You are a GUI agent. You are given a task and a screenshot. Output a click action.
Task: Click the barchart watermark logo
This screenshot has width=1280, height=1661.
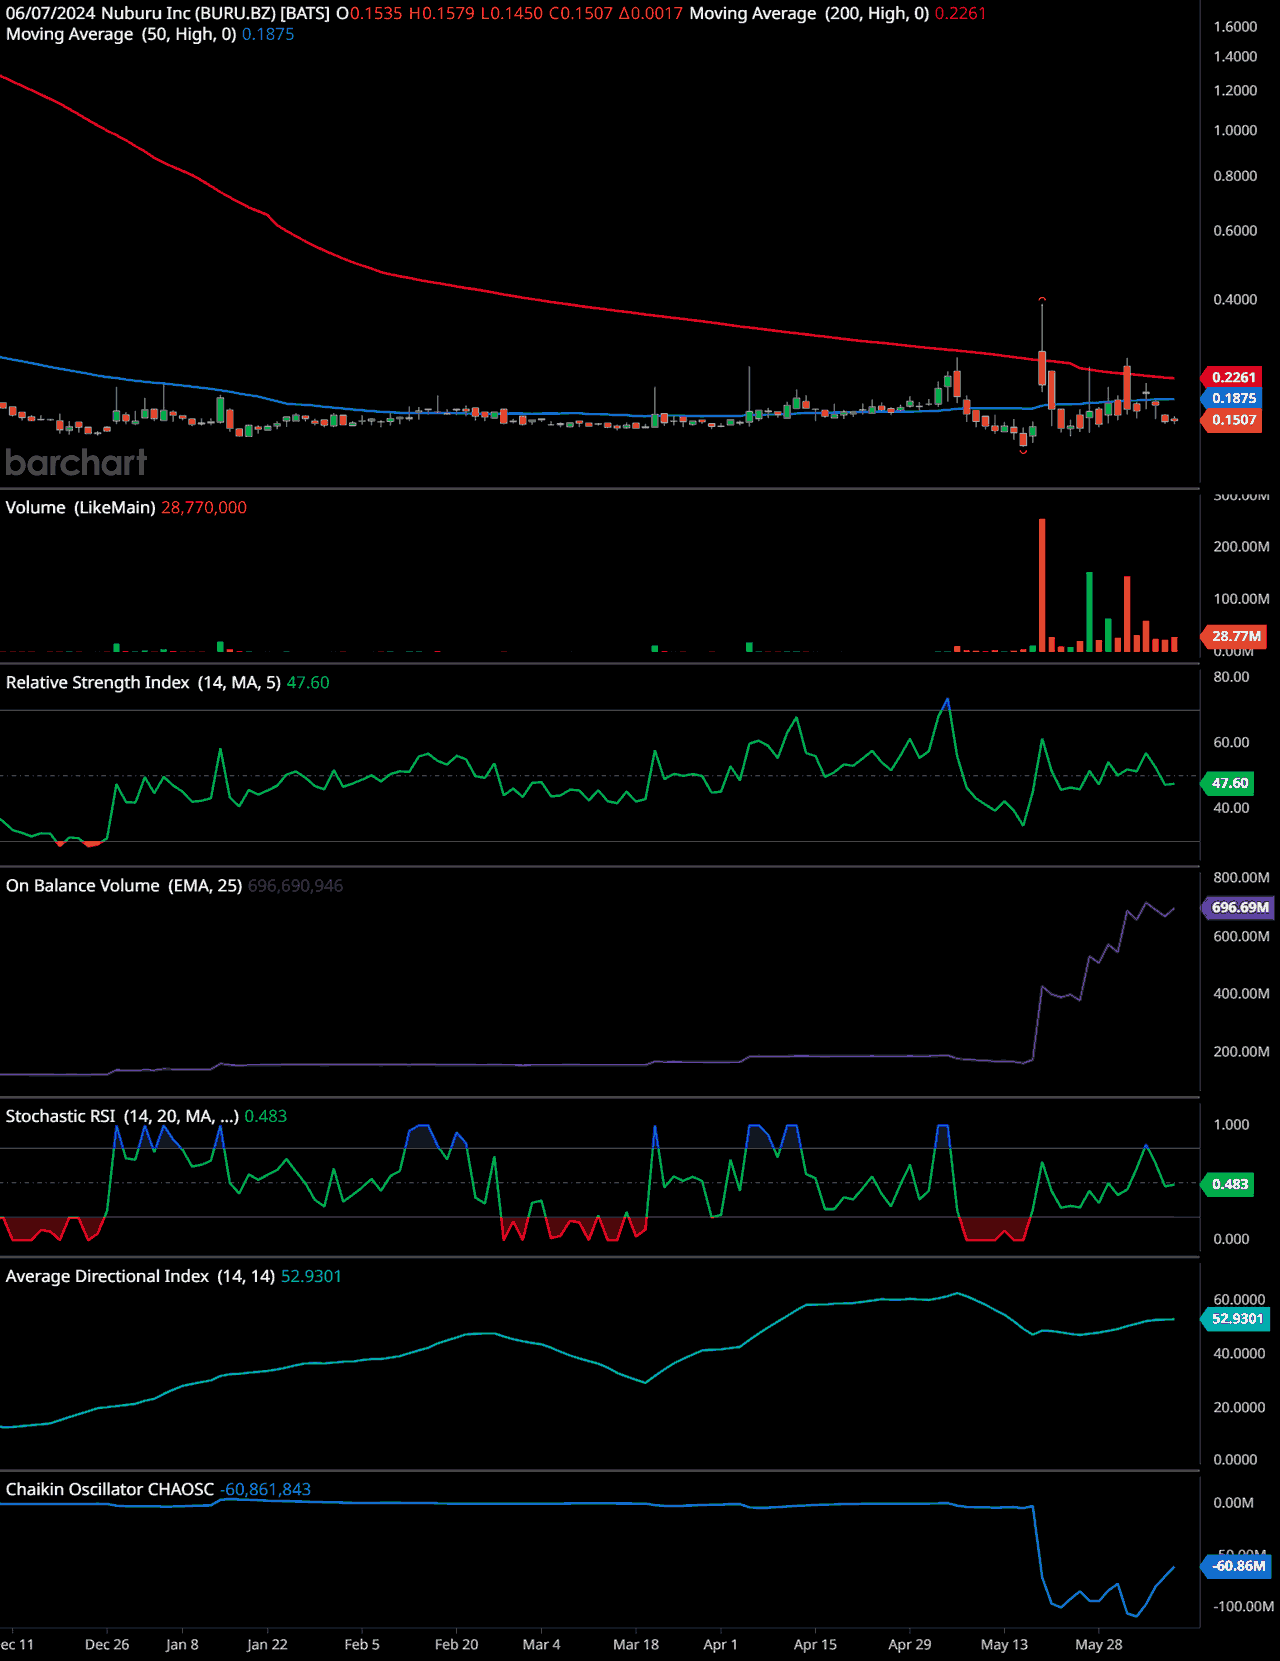coord(76,463)
